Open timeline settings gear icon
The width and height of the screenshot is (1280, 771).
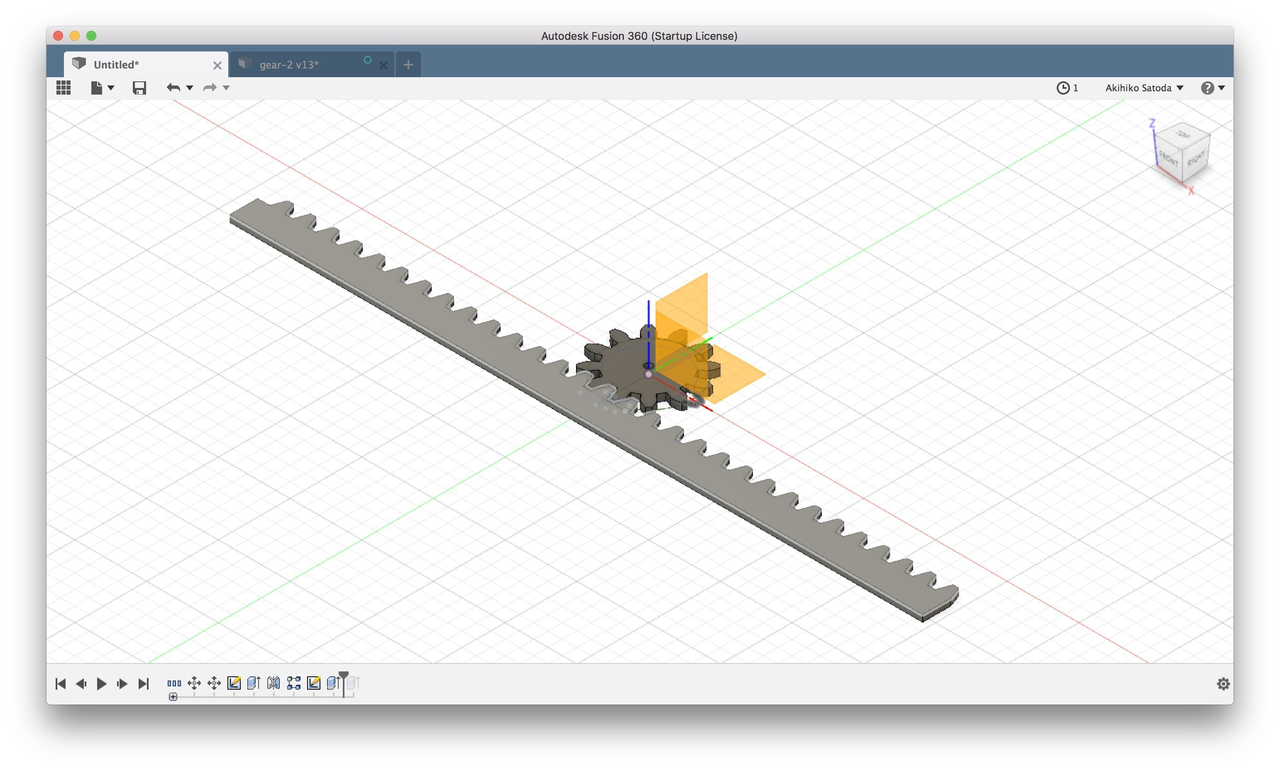1223,684
